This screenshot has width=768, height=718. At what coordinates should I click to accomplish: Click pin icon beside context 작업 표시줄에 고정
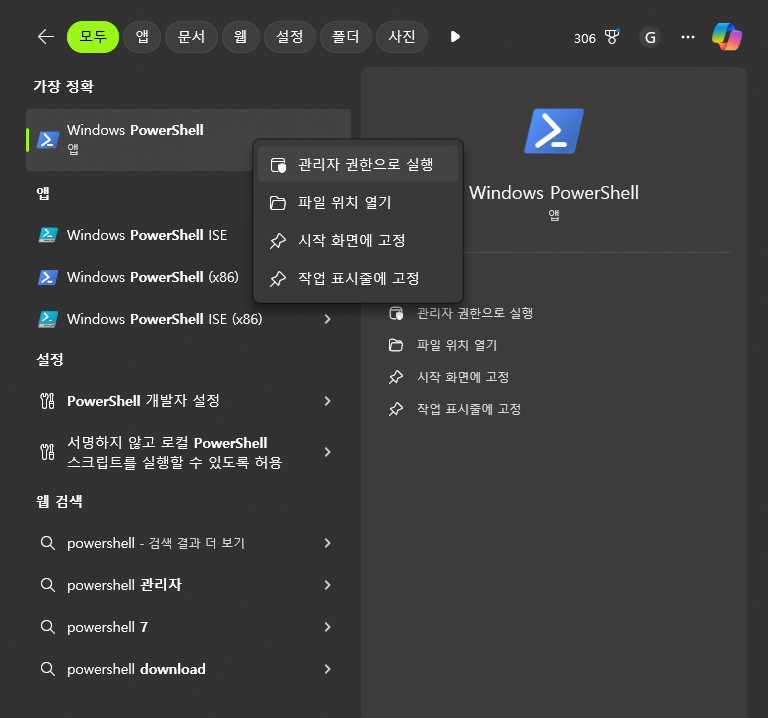click(278, 279)
